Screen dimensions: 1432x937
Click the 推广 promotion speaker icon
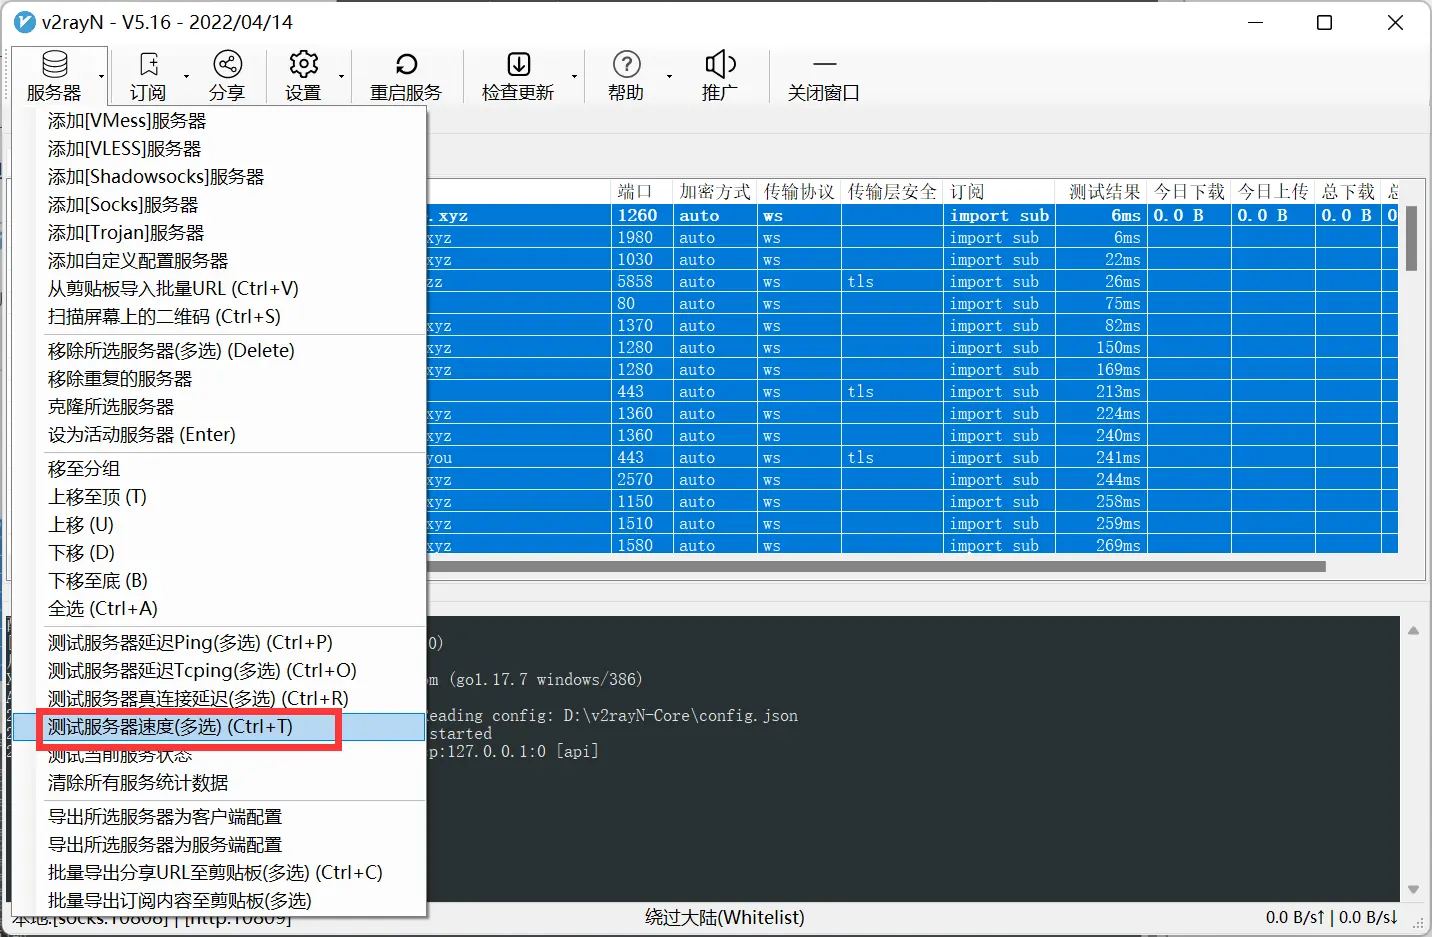click(720, 65)
